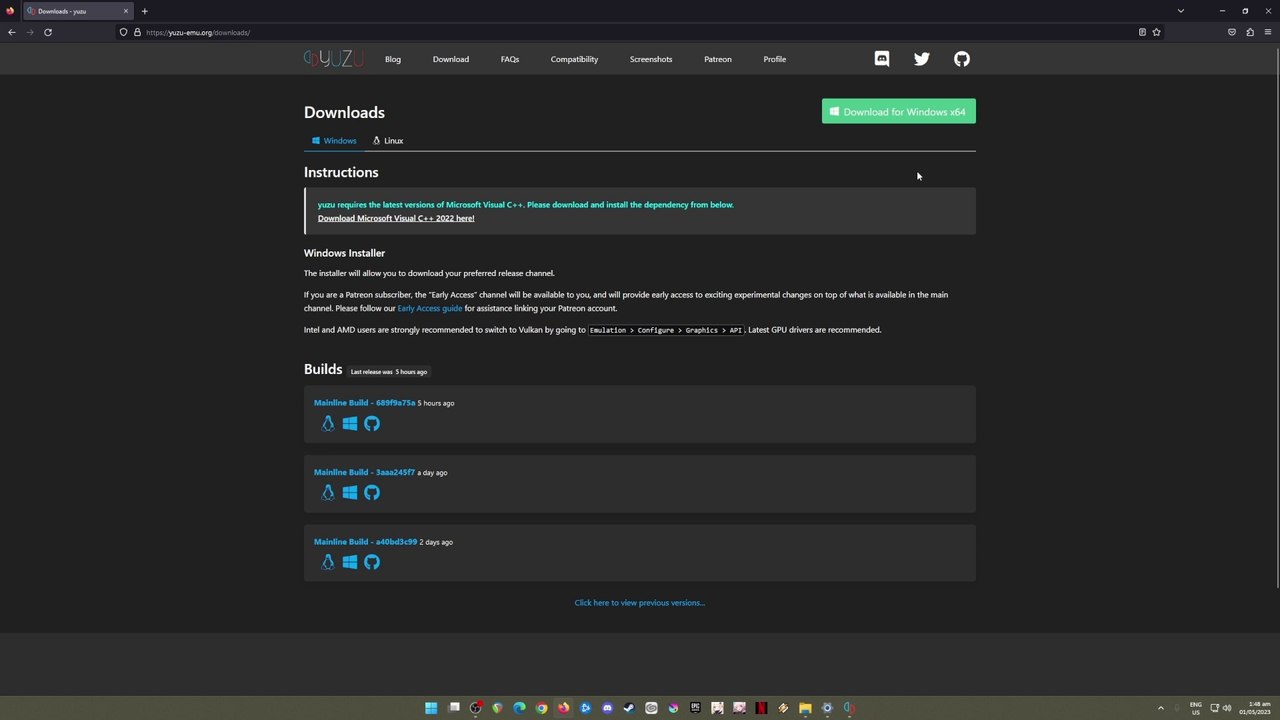Open the yuzu GitHub icon in header
This screenshot has height=720, width=1280.
click(x=962, y=59)
